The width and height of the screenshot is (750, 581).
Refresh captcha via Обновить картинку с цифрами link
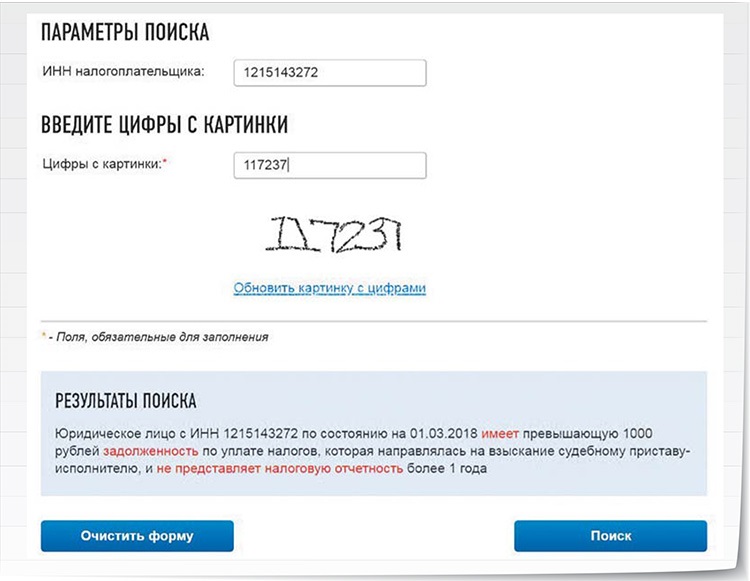click(x=330, y=288)
